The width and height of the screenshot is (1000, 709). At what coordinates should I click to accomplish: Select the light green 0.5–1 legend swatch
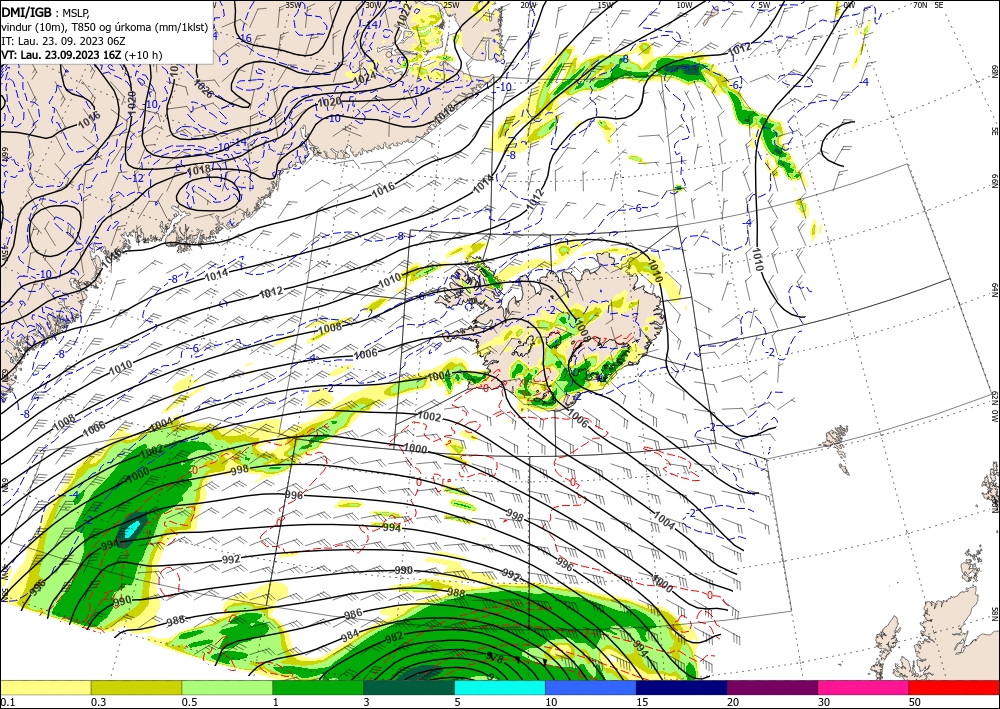point(227,687)
